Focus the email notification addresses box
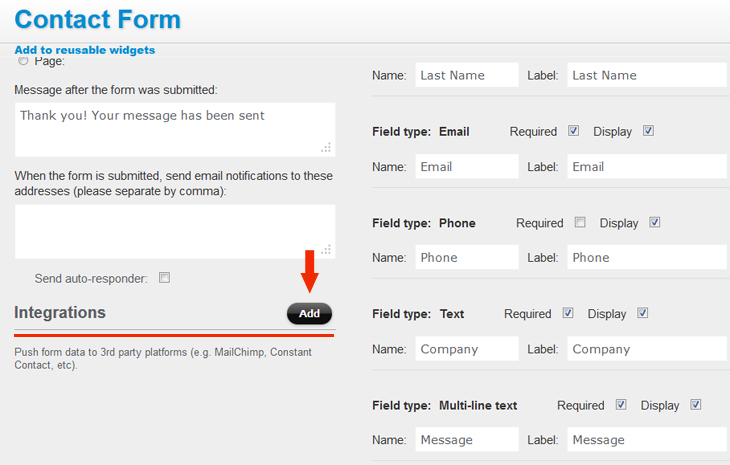This screenshot has height=465, width=730. 175,232
